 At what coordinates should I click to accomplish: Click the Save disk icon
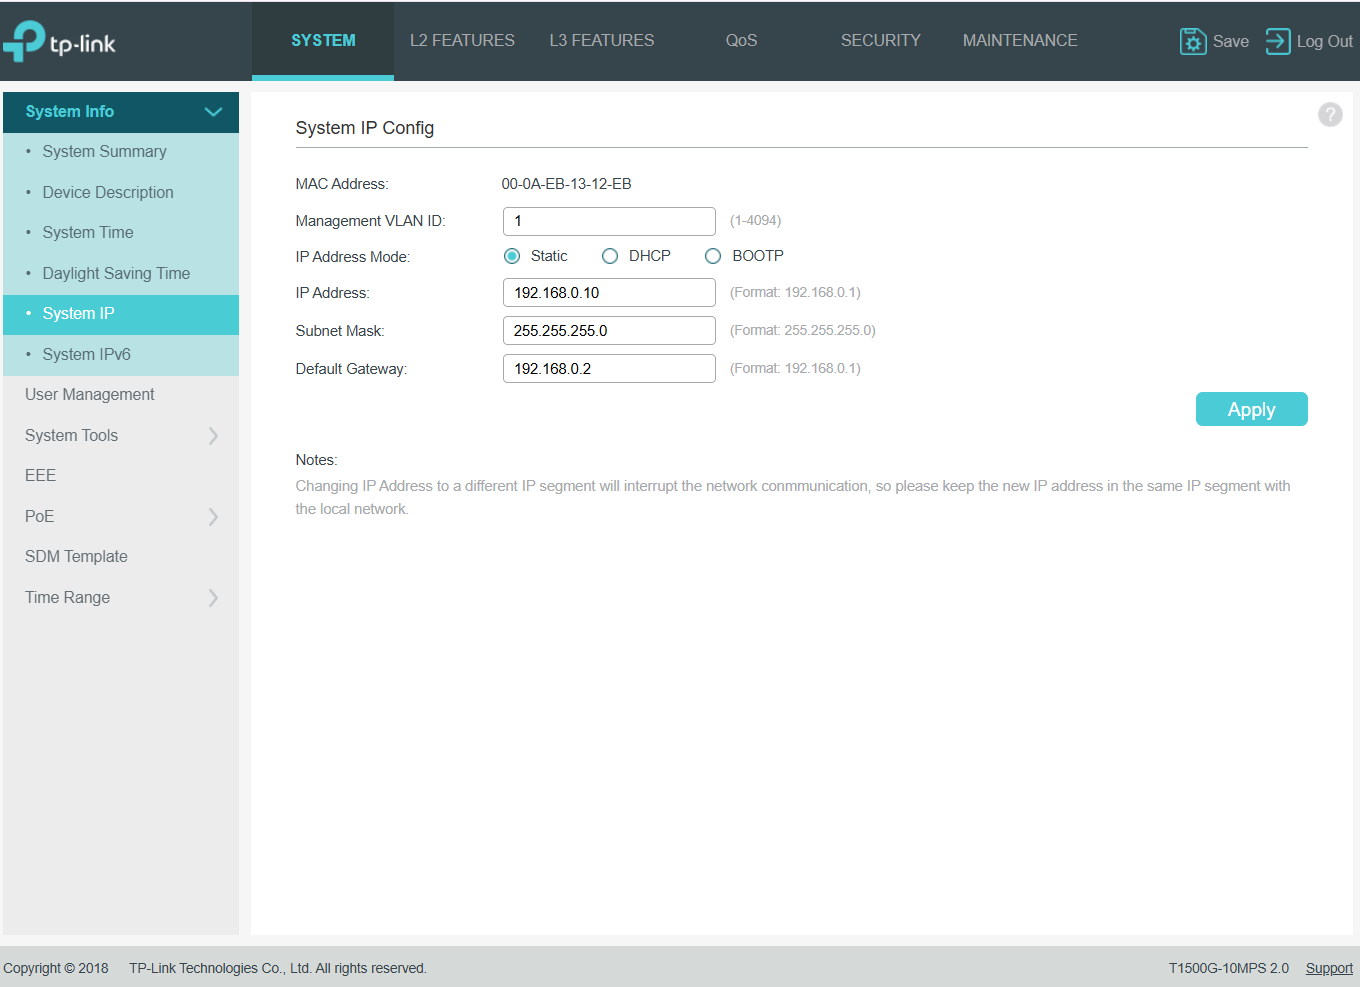pos(1192,41)
